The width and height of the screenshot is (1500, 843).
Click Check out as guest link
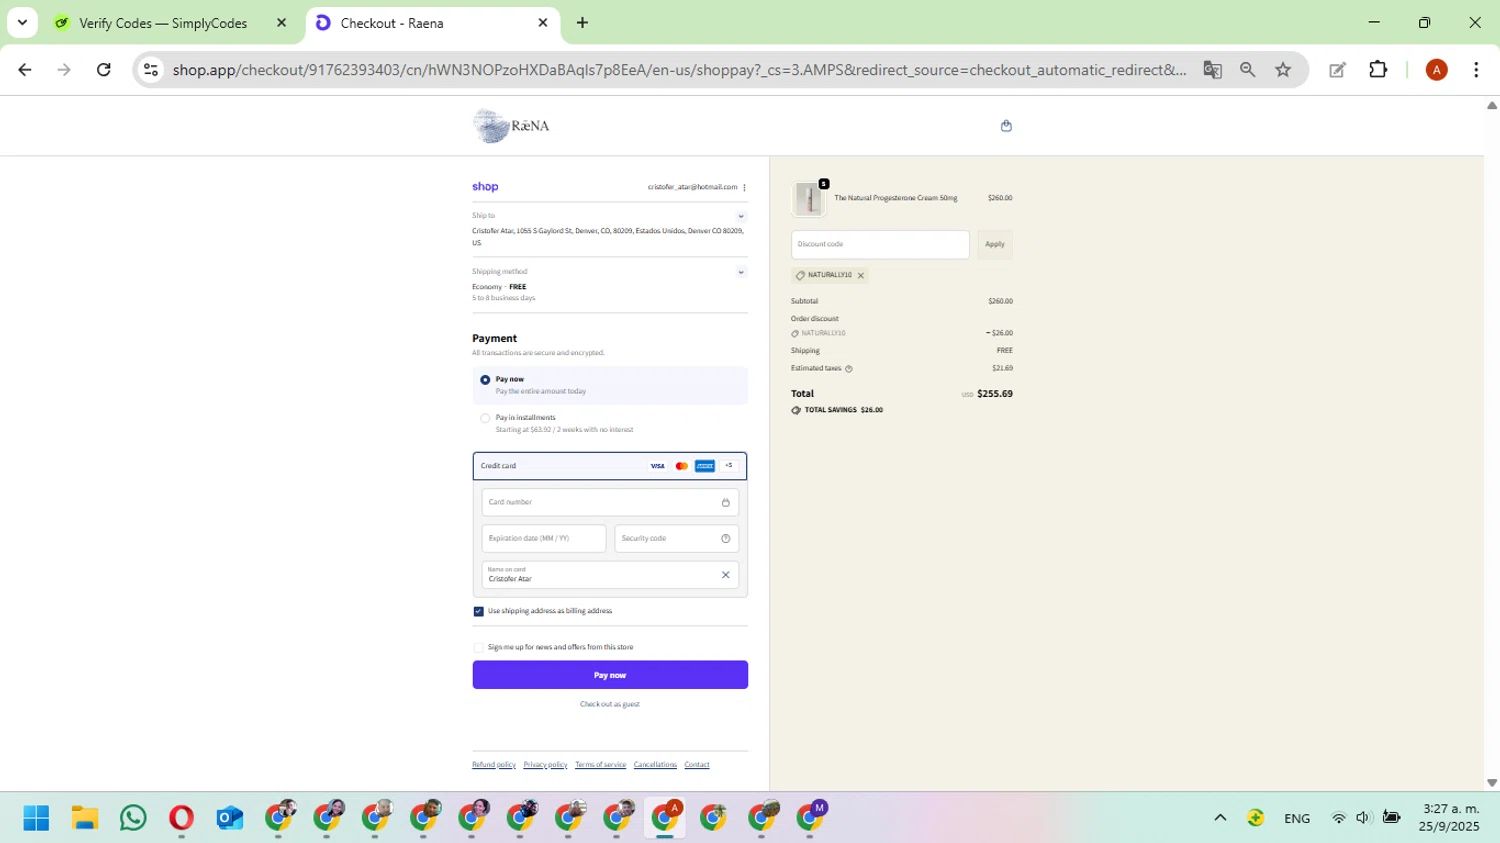click(x=610, y=704)
